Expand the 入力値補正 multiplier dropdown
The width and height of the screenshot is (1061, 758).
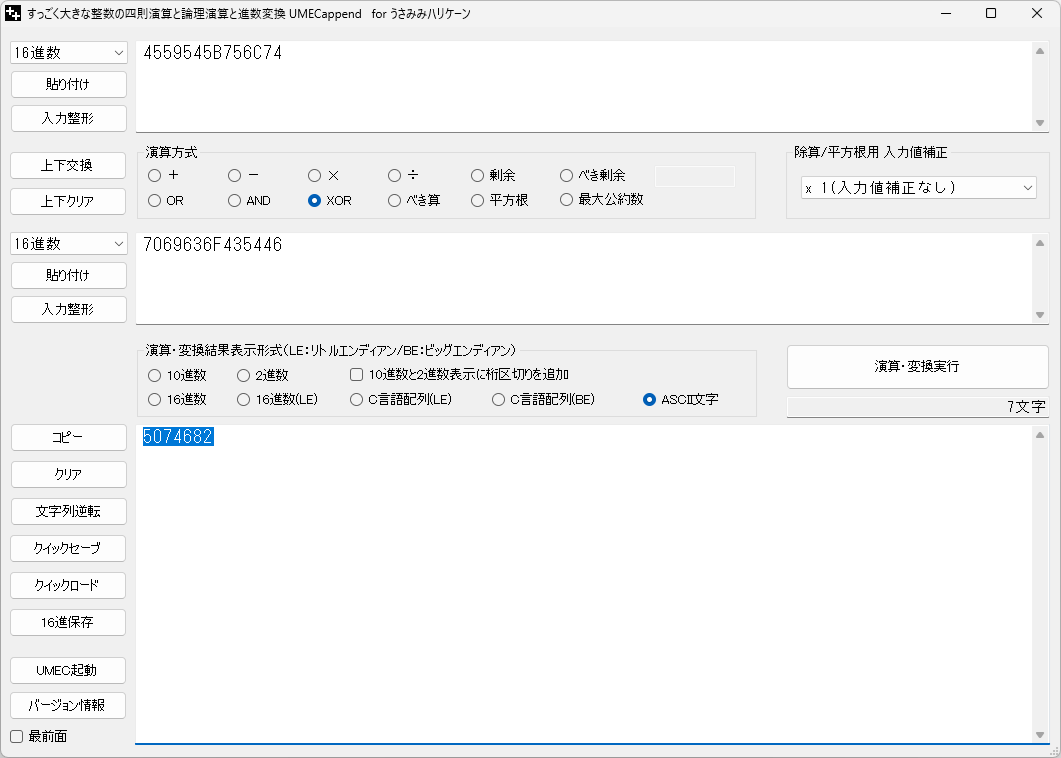pyautogui.click(x=918, y=187)
